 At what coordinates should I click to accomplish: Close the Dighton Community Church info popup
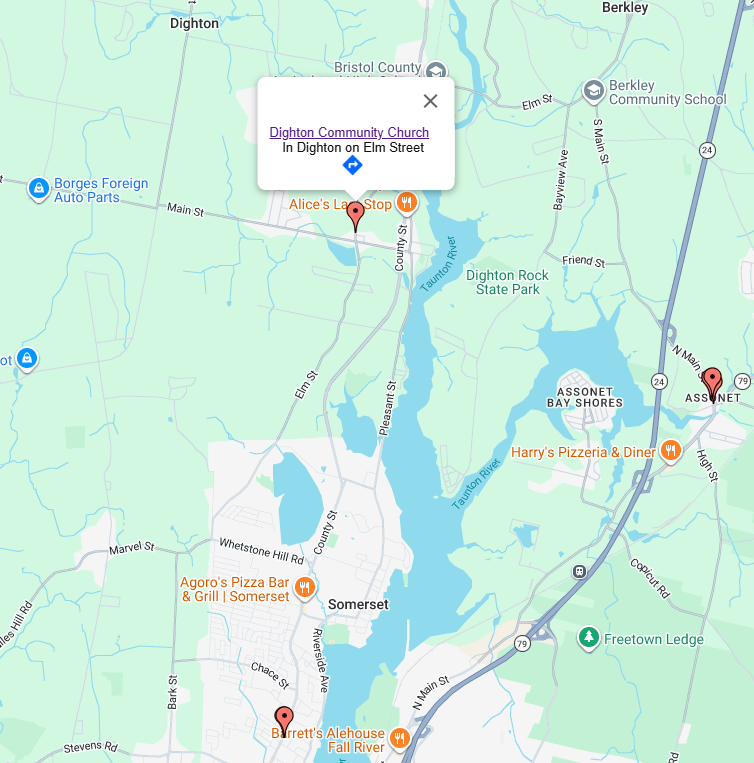pyautogui.click(x=431, y=101)
